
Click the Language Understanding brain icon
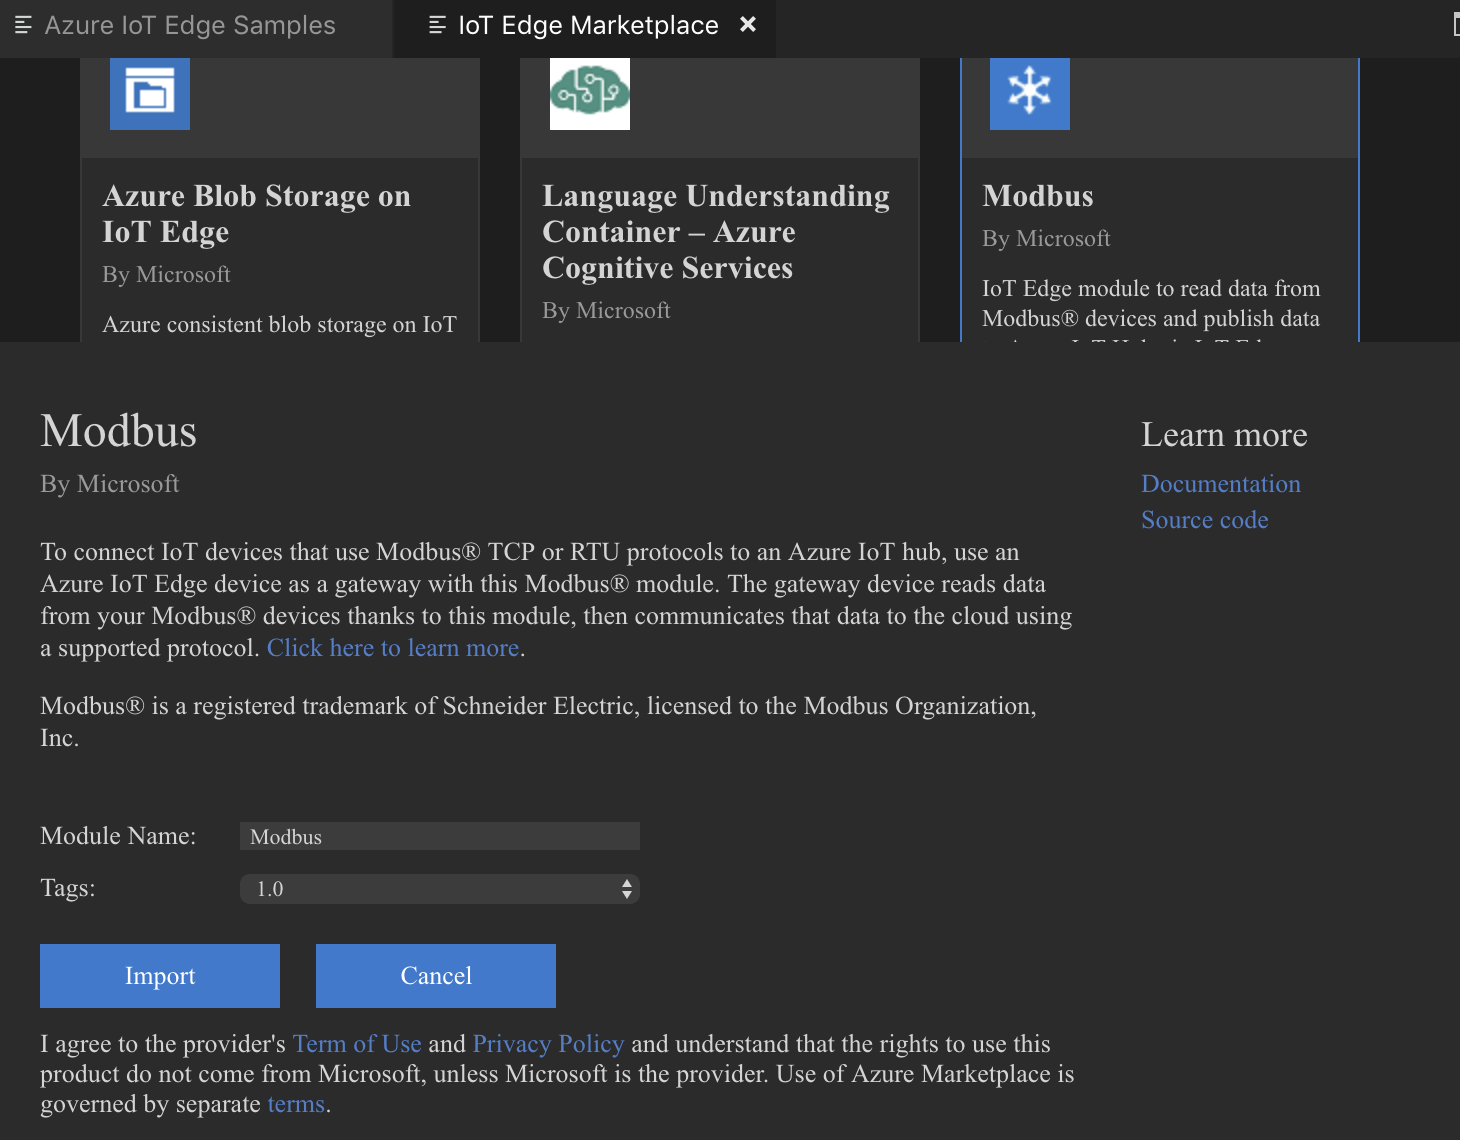tap(589, 93)
